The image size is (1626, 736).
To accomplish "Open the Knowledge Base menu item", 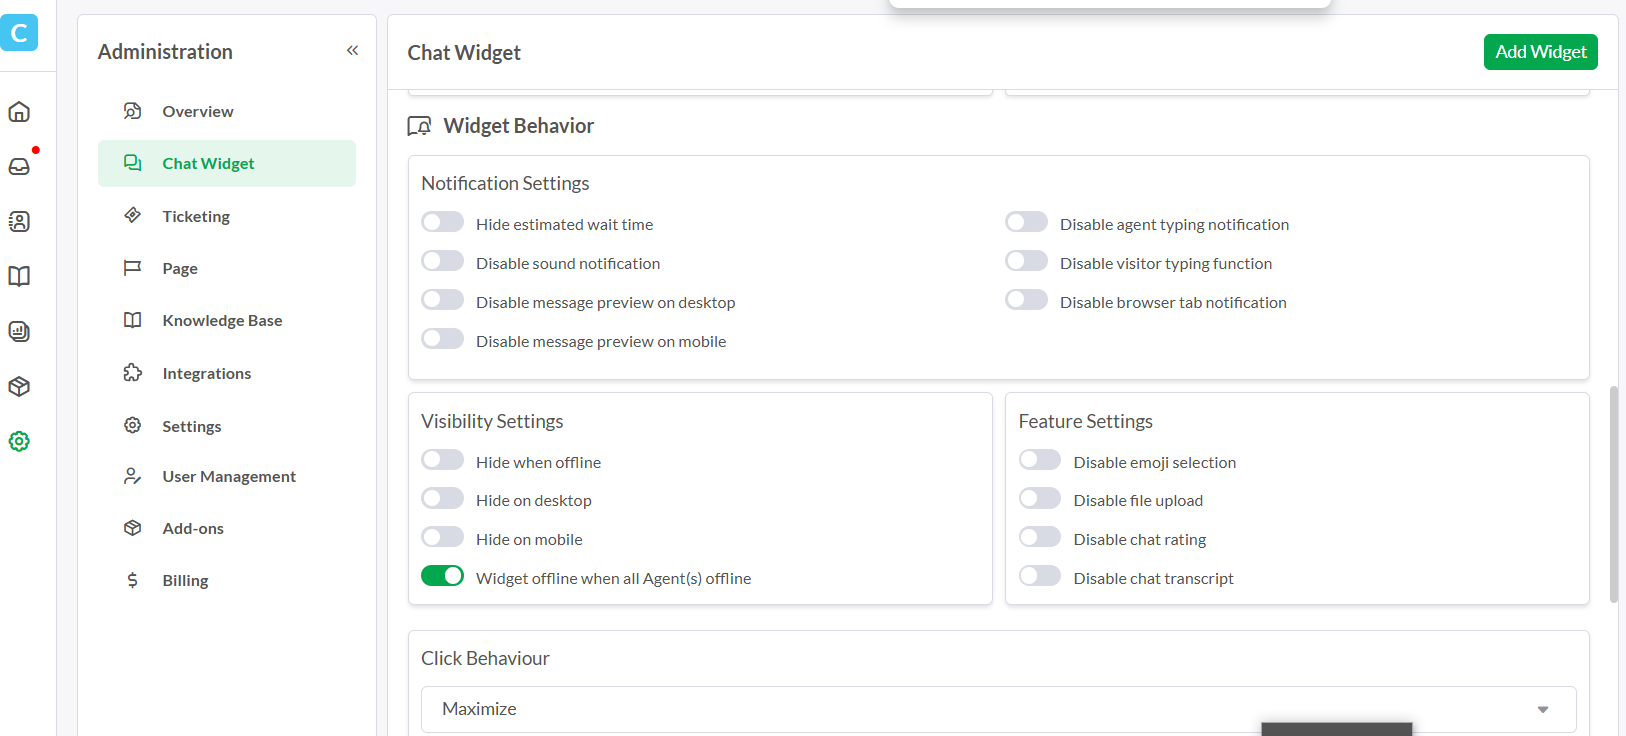I will point(222,321).
